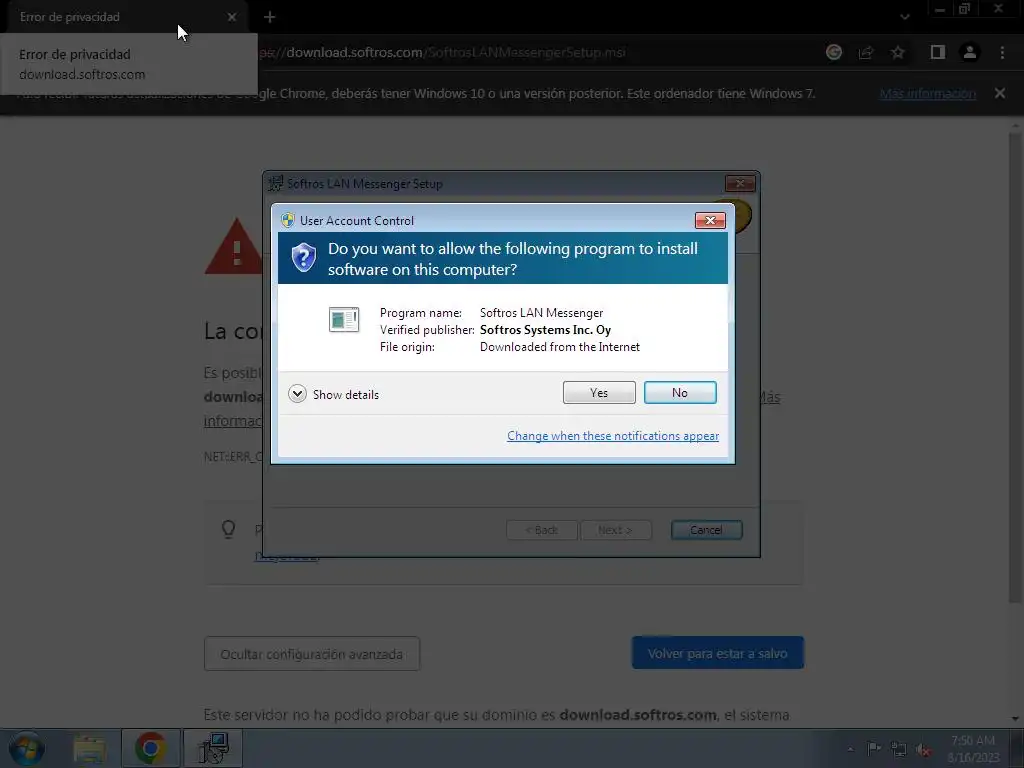The width and height of the screenshot is (1024, 768).
Task: Click the installer program icon in UAC
Action: 344,319
